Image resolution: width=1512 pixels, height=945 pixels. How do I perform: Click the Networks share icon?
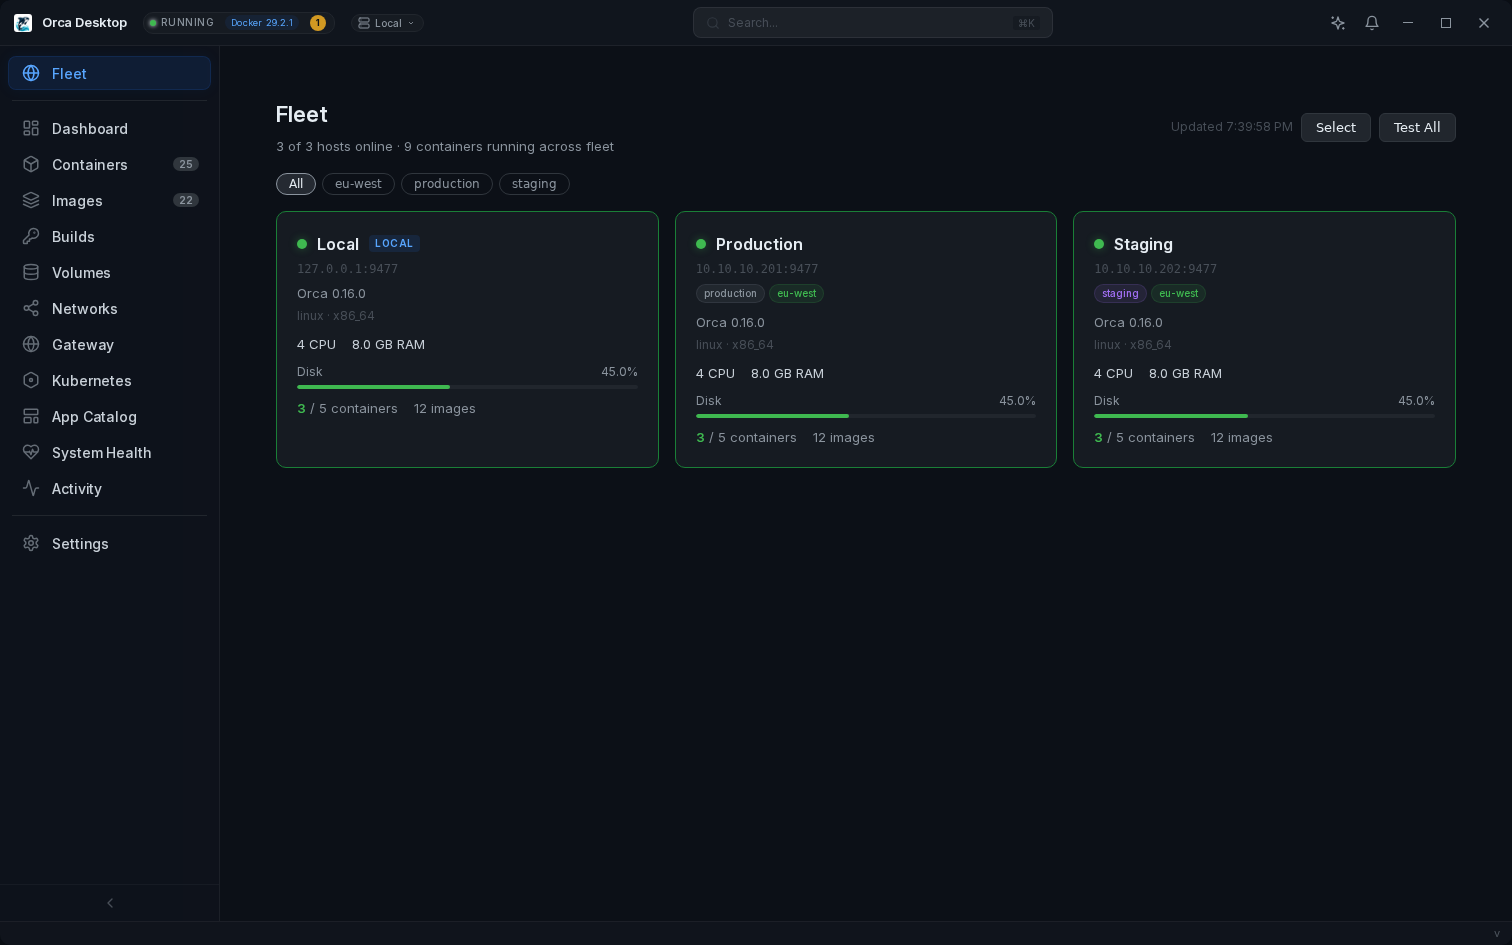(31, 308)
